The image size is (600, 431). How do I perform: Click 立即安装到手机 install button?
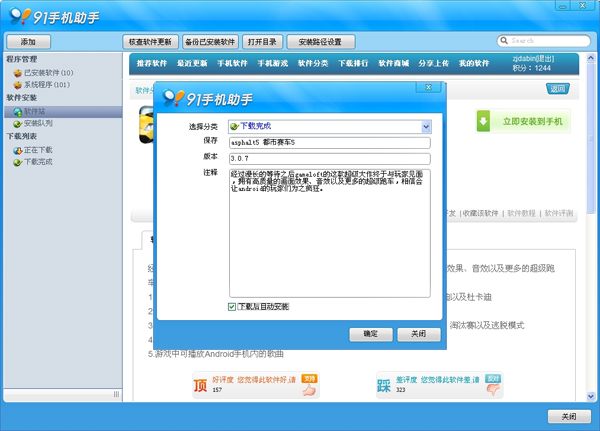click(x=523, y=122)
